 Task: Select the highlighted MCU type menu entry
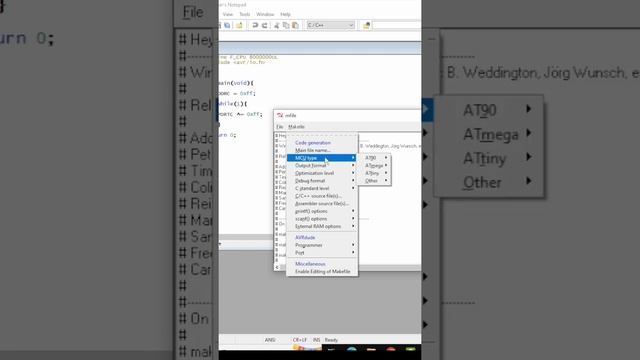(322, 158)
